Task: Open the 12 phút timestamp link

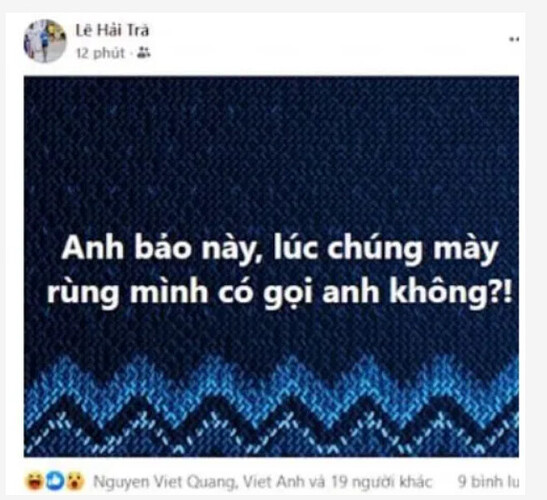Action: [x=100, y=53]
